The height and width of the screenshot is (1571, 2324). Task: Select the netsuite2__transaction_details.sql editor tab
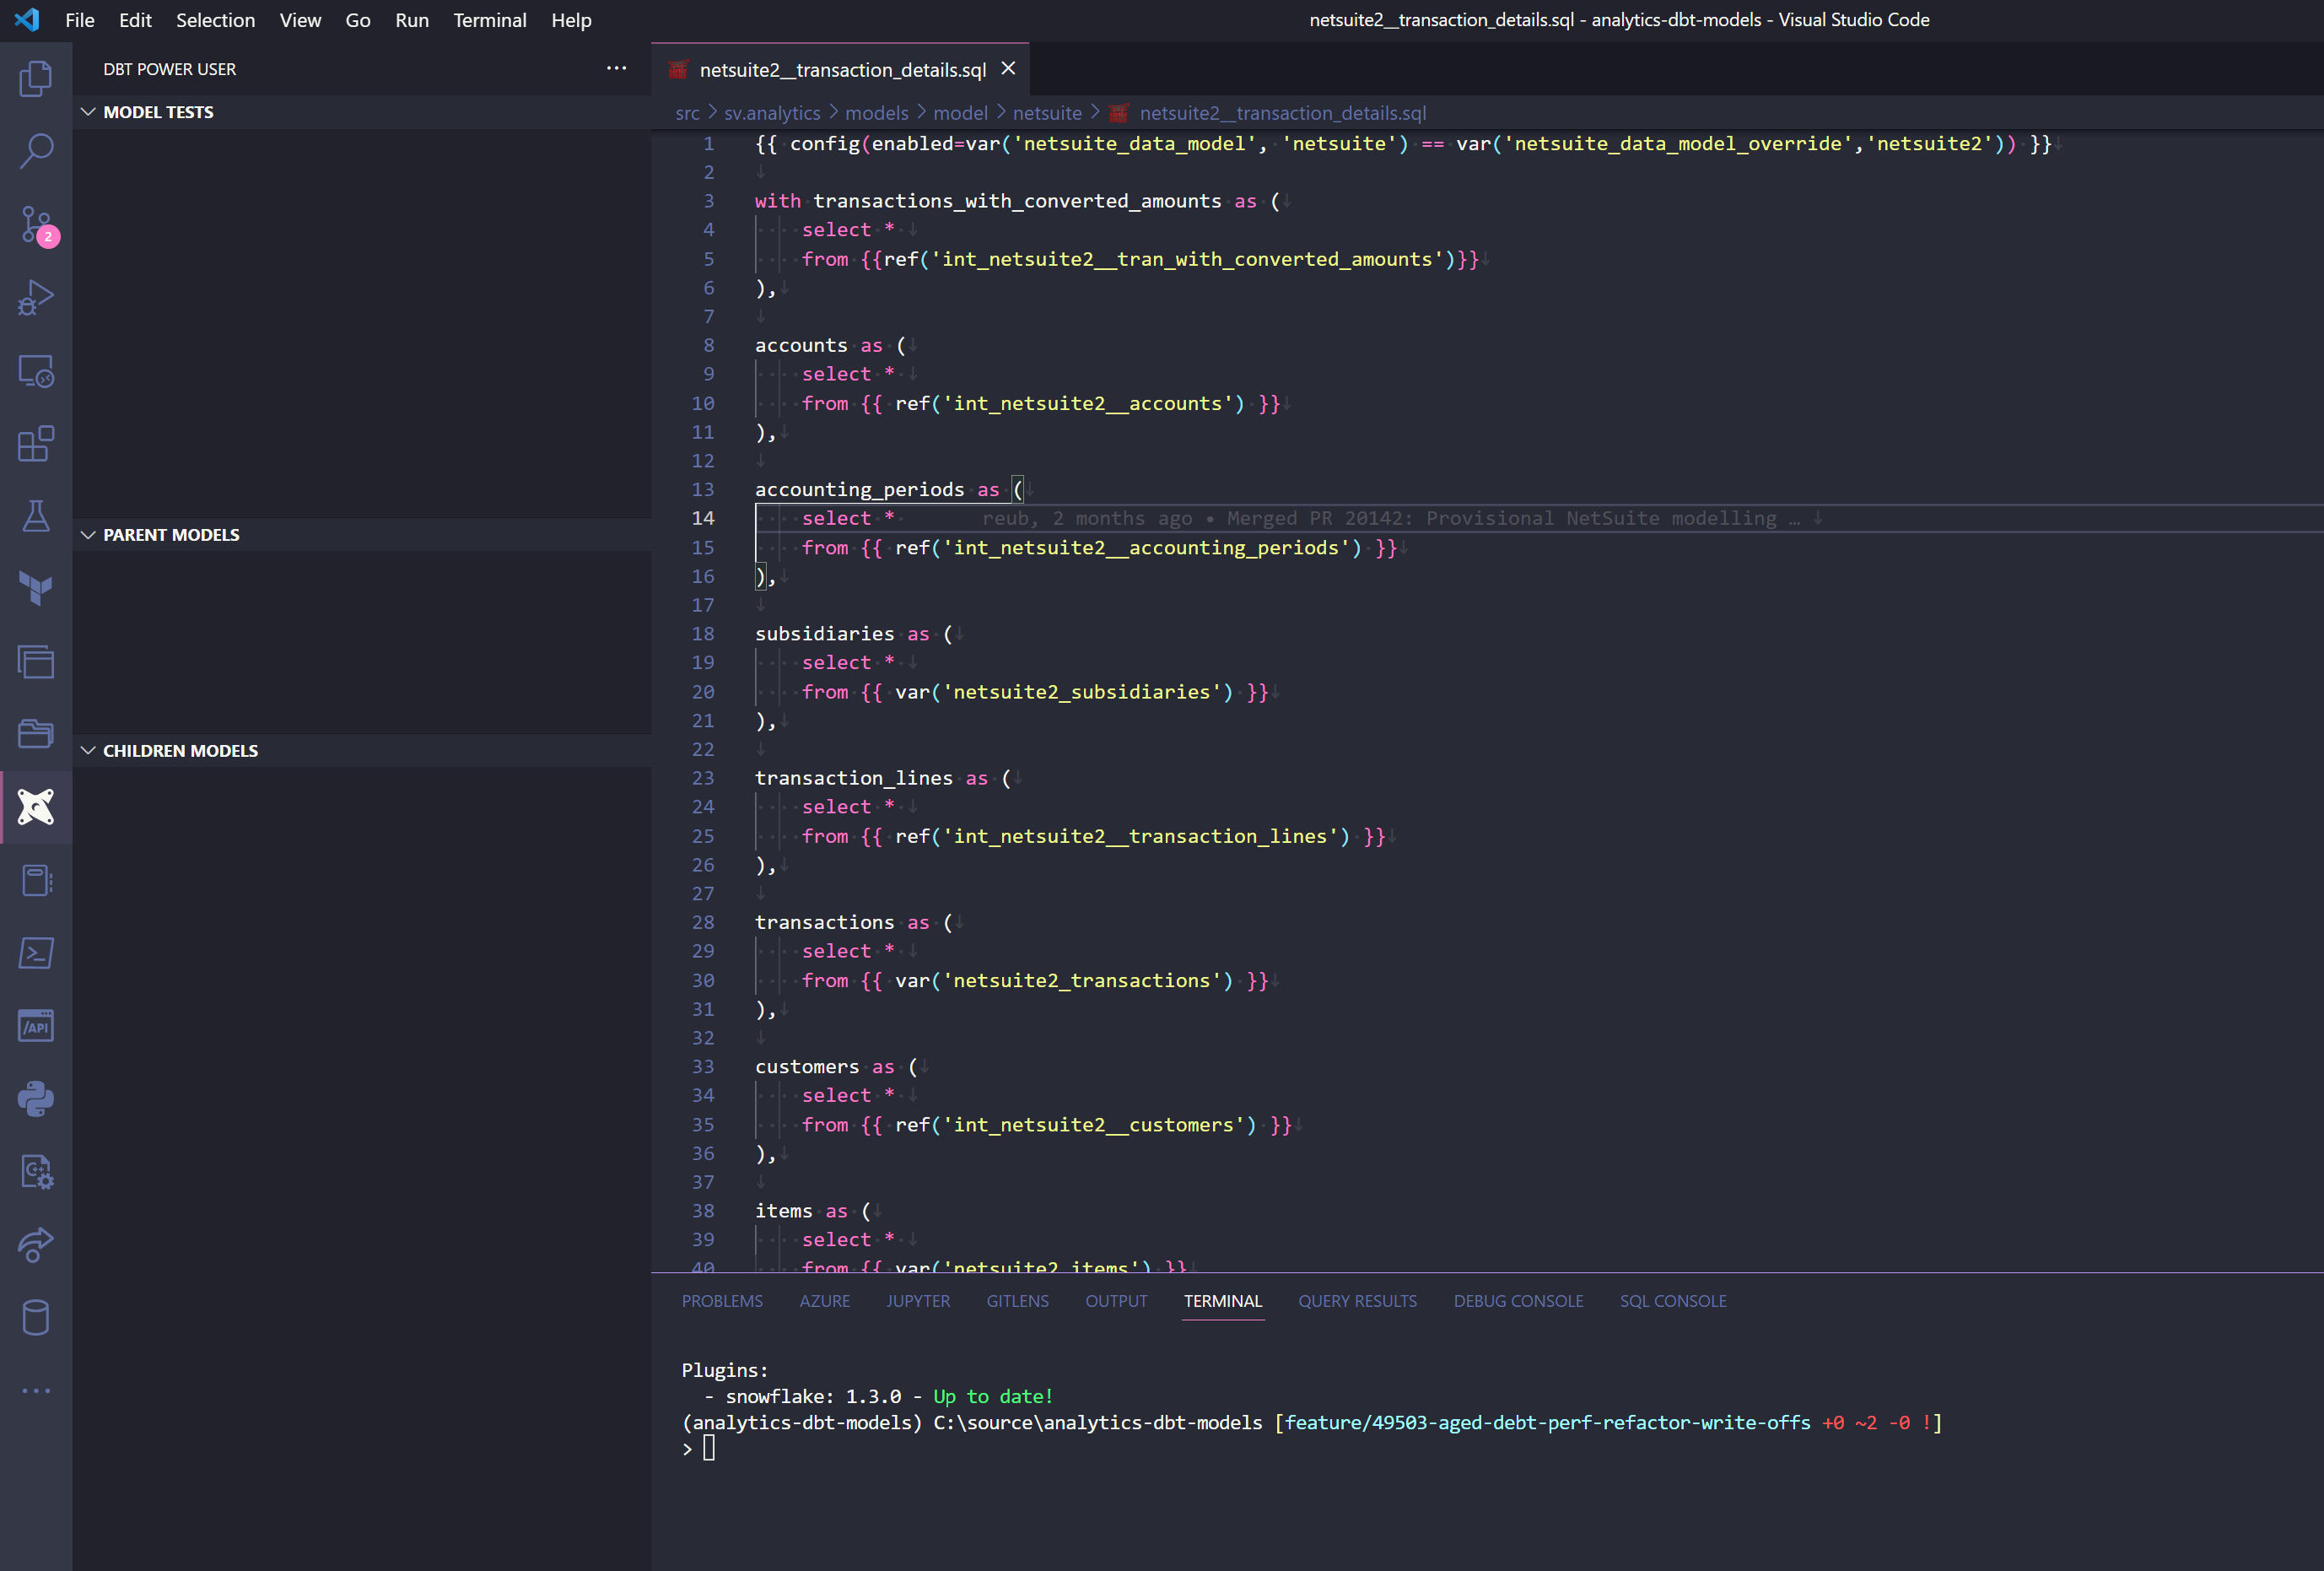pyautogui.click(x=840, y=70)
